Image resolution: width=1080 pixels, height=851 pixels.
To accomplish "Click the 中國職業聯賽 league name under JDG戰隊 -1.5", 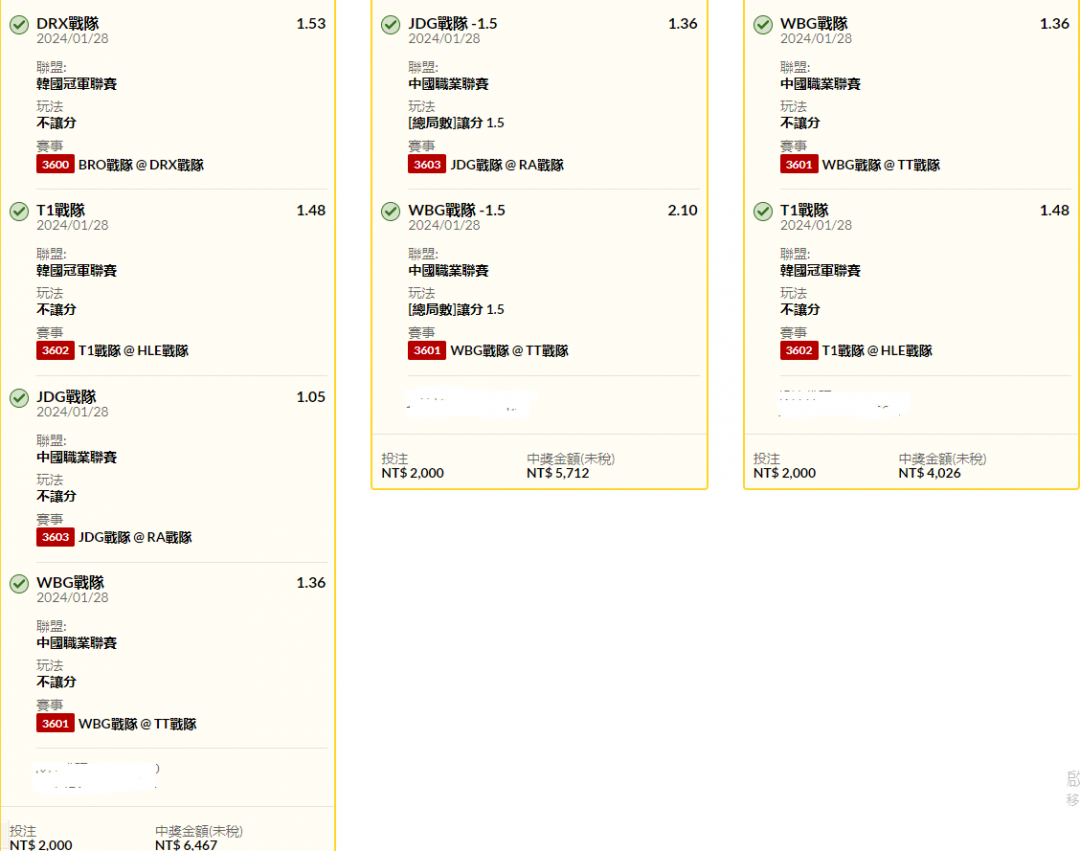I will coord(448,84).
